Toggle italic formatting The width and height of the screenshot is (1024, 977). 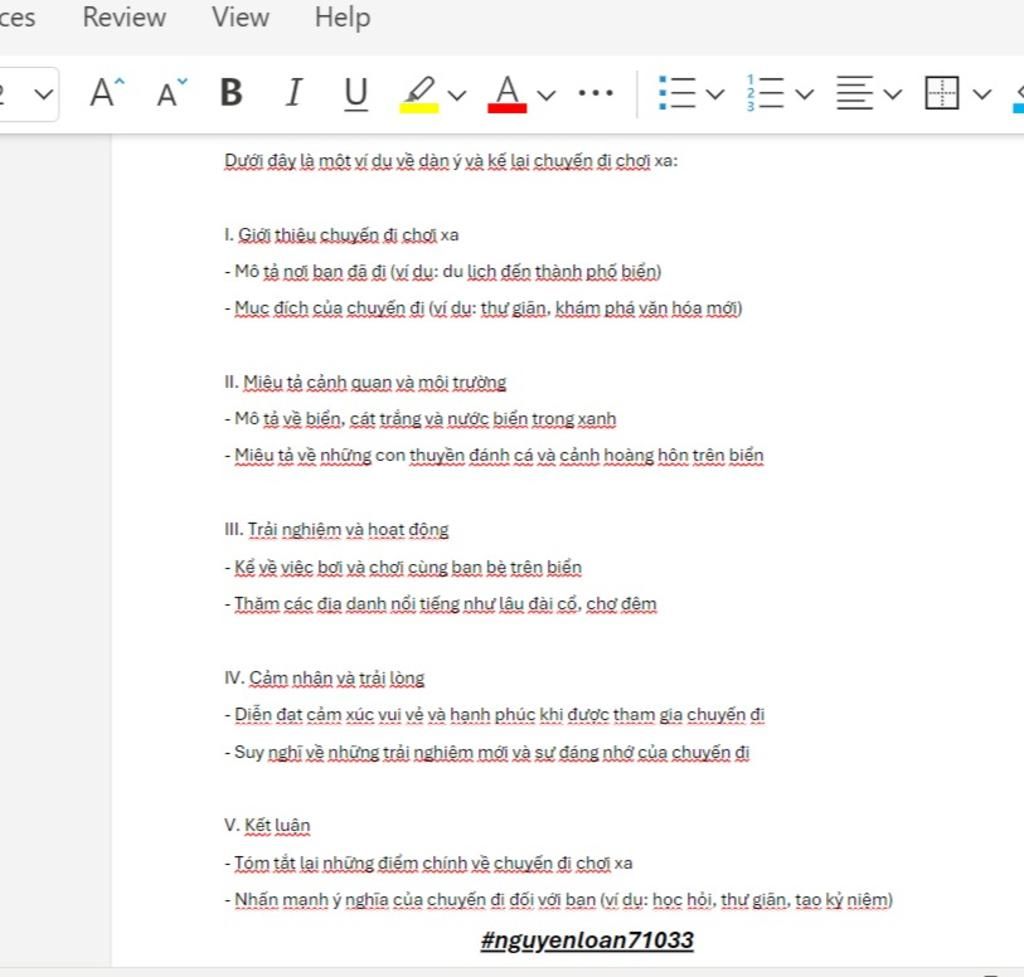point(294,93)
